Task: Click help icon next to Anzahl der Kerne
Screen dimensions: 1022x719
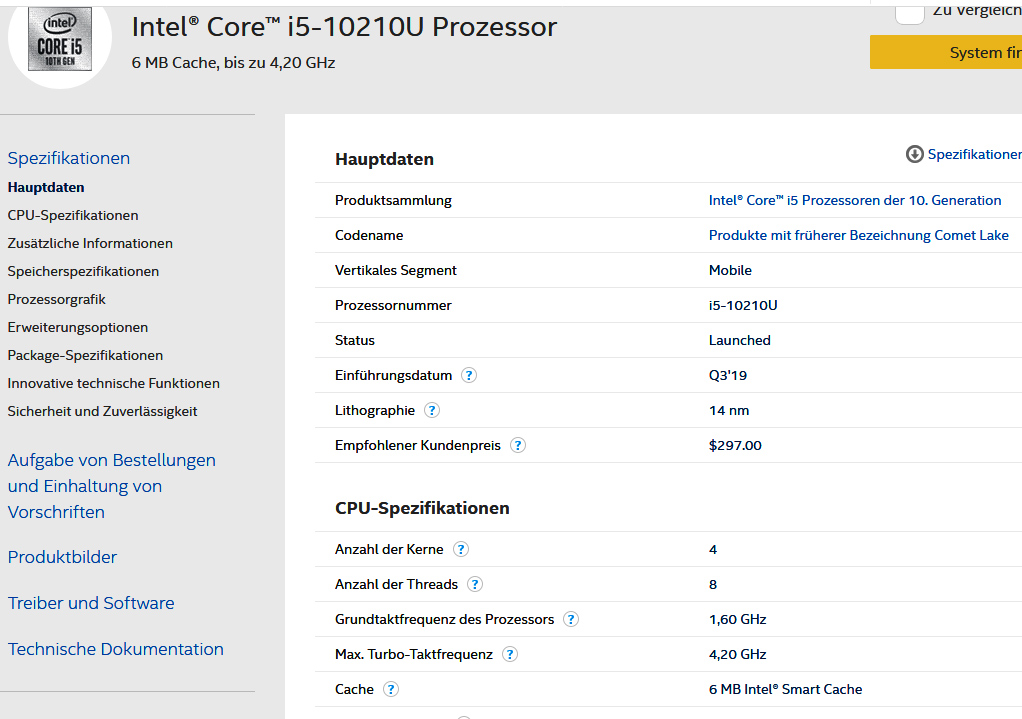Action: click(x=461, y=550)
